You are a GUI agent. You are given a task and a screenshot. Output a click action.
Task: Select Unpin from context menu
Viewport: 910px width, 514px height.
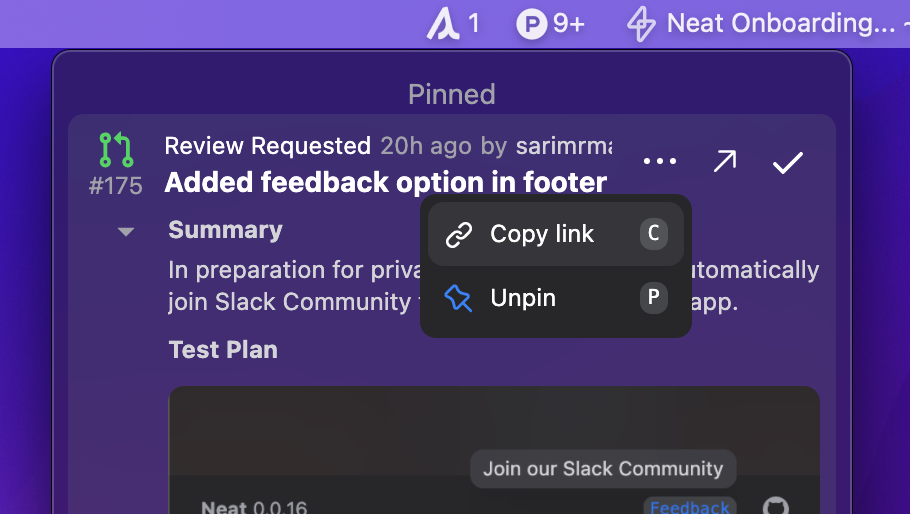(555, 298)
